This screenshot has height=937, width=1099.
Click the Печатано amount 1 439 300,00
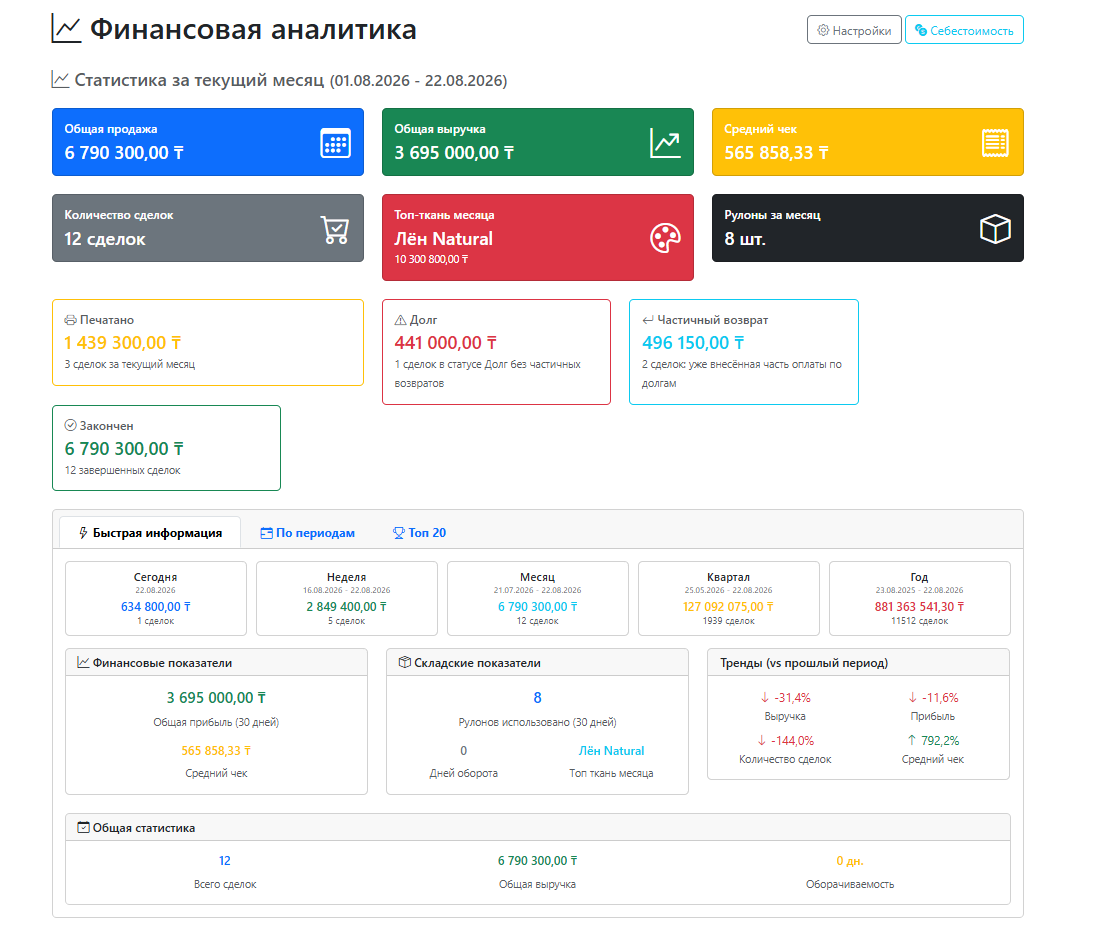pyautogui.click(x=123, y=343)
